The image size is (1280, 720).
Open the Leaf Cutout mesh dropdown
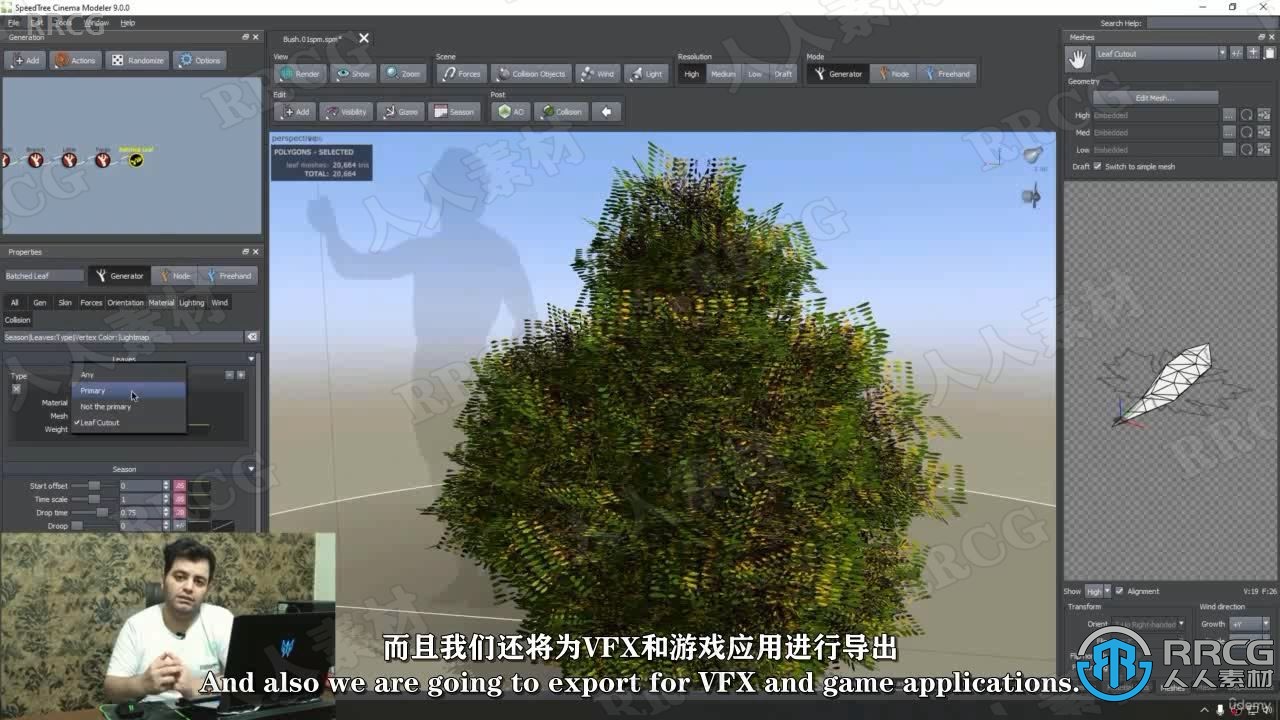tap(1160, 53)
